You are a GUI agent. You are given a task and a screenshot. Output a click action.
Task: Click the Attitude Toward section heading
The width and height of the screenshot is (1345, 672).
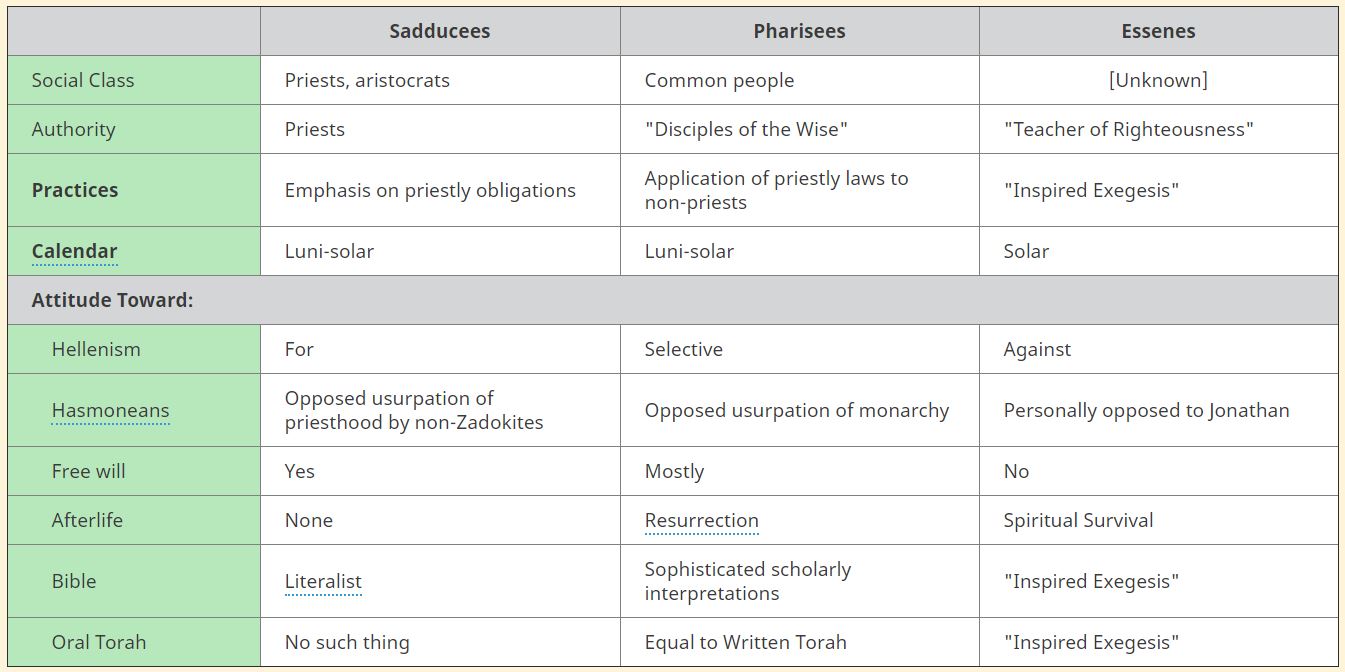tap(112, 300)
